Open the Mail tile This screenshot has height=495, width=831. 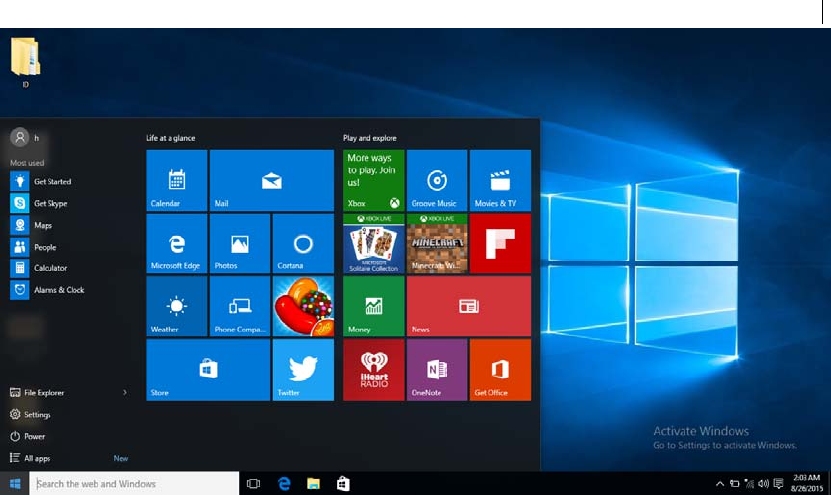271,180
